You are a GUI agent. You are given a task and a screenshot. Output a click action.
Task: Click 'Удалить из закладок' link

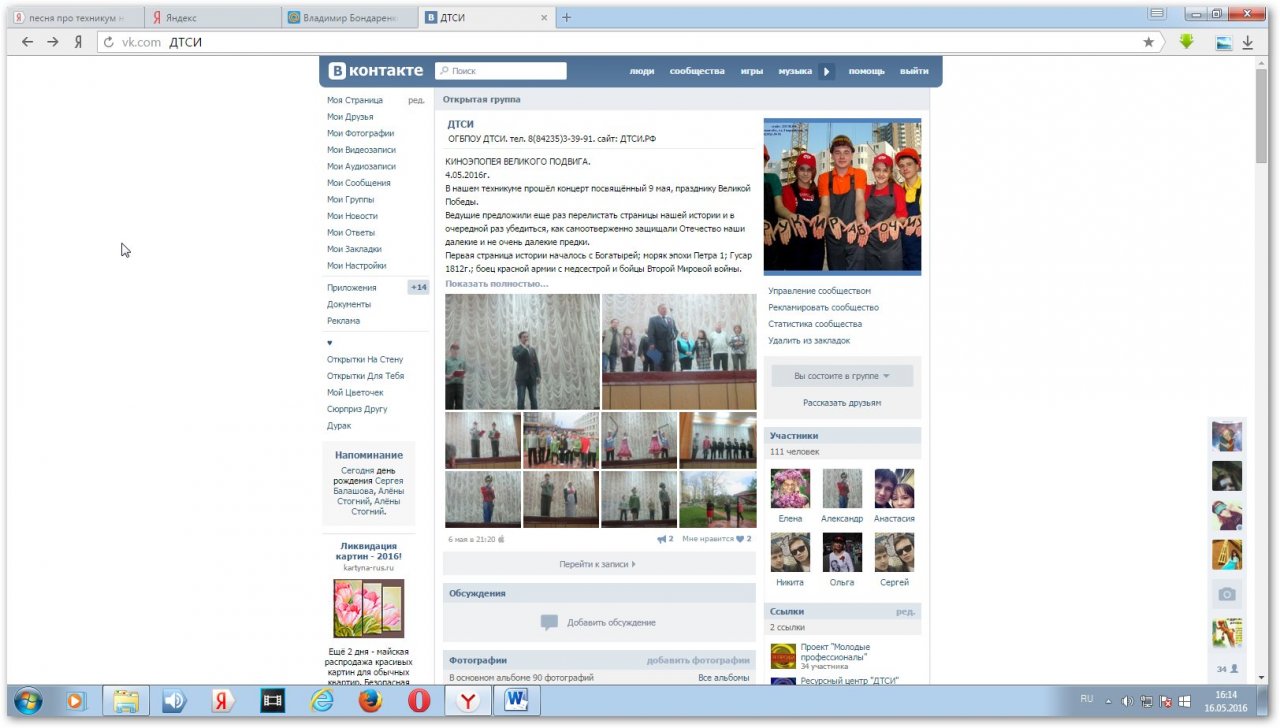click(x=809, y=340)
